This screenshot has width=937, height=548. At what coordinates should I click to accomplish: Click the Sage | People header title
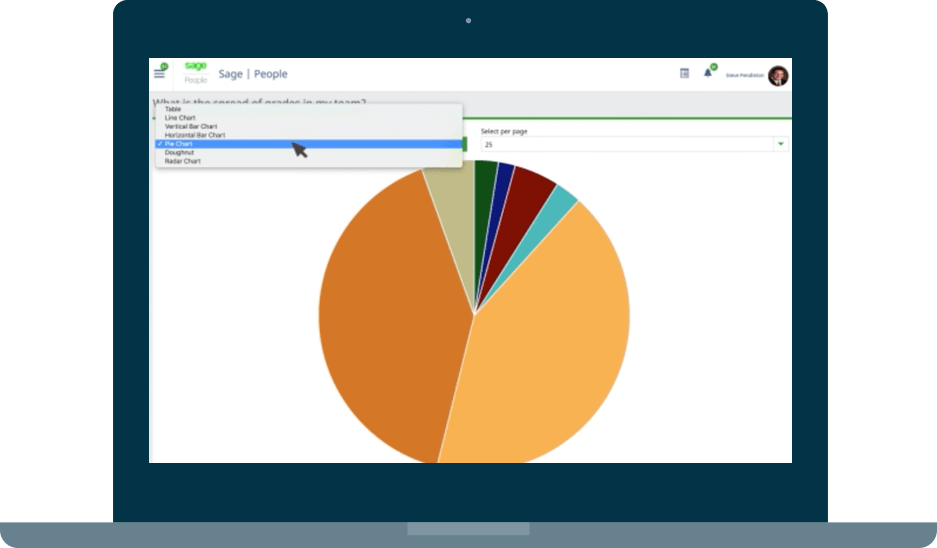(253, 74)
